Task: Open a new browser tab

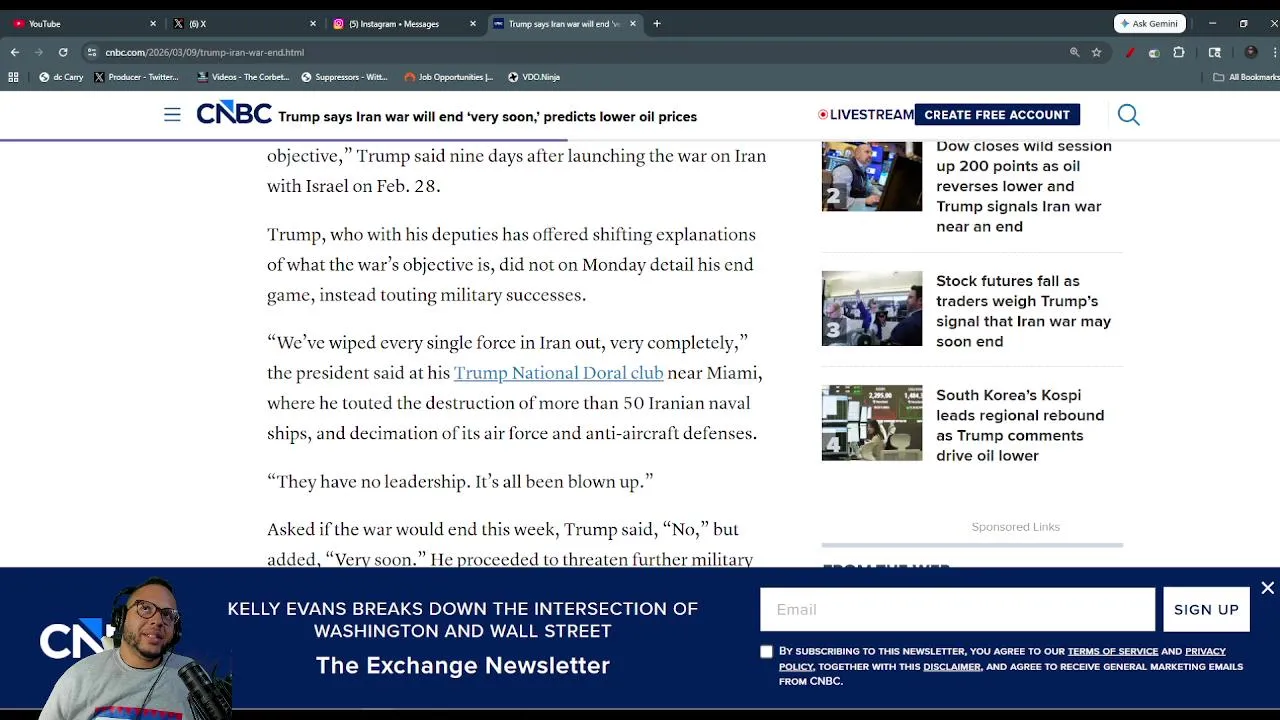Action: [x=657, y=23]
